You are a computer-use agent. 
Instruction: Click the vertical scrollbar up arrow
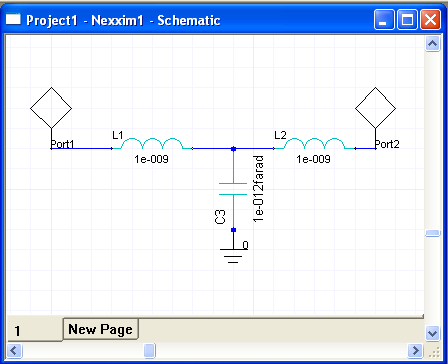[x=432, y=44]
